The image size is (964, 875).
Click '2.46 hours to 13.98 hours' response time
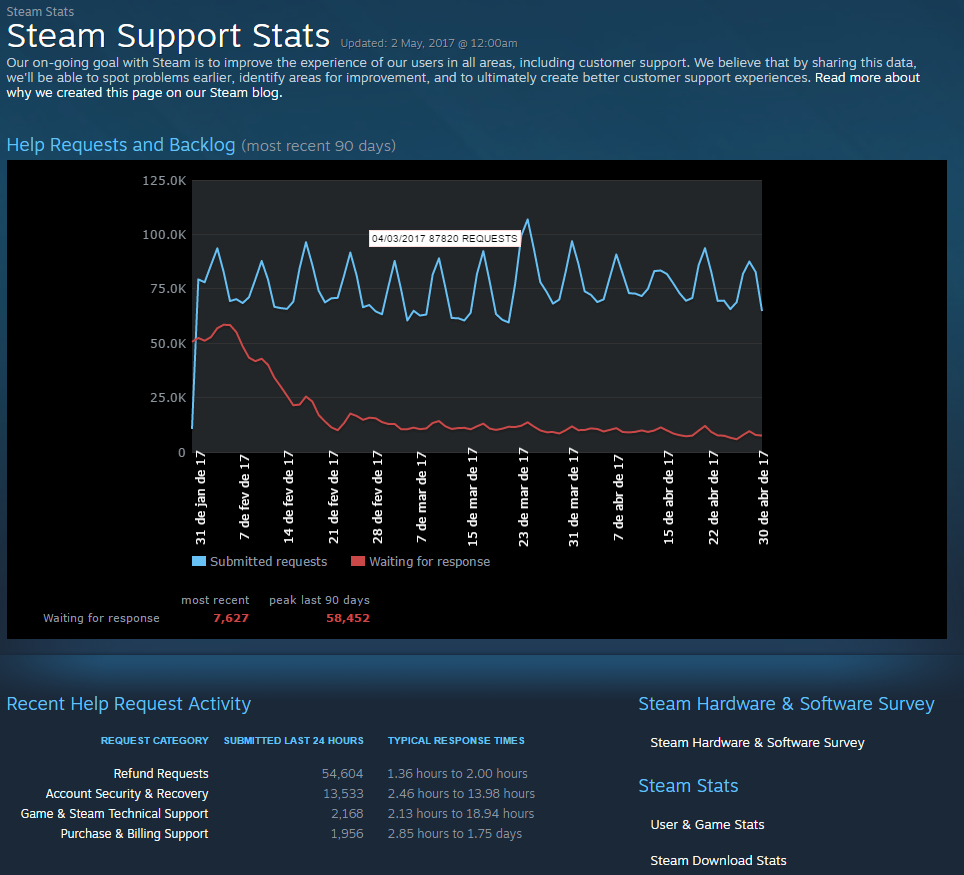[461, 794]
